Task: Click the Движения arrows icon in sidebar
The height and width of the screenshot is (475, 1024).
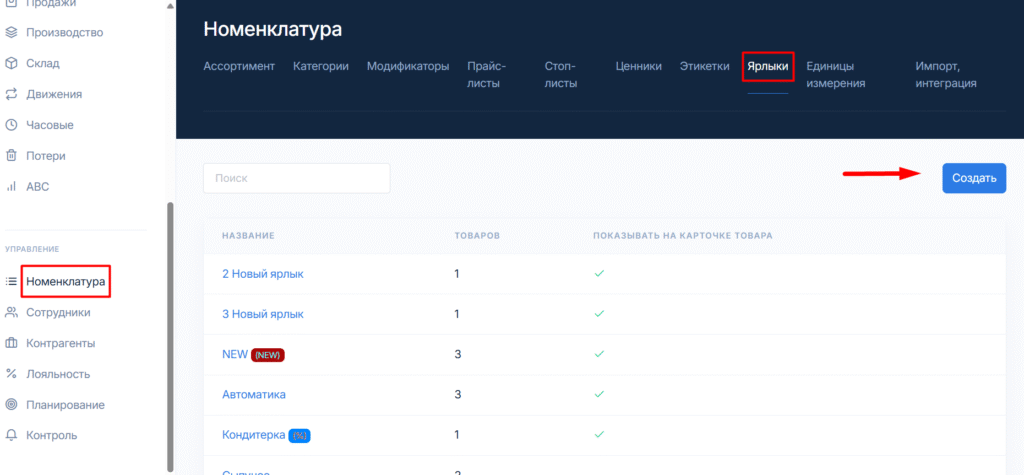Action: [x=11, y=94]
